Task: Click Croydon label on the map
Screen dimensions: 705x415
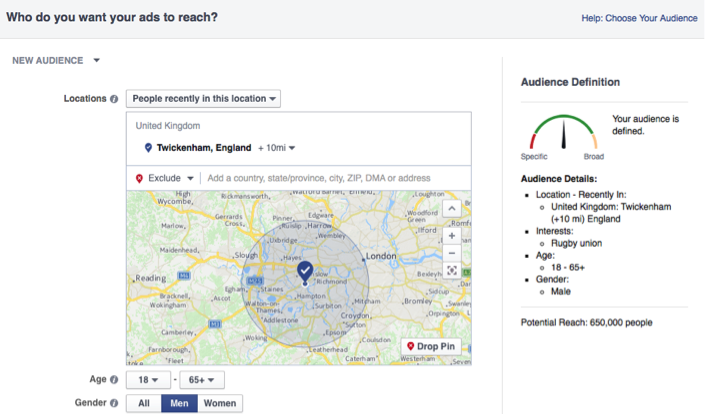Action: click(354, 316)
